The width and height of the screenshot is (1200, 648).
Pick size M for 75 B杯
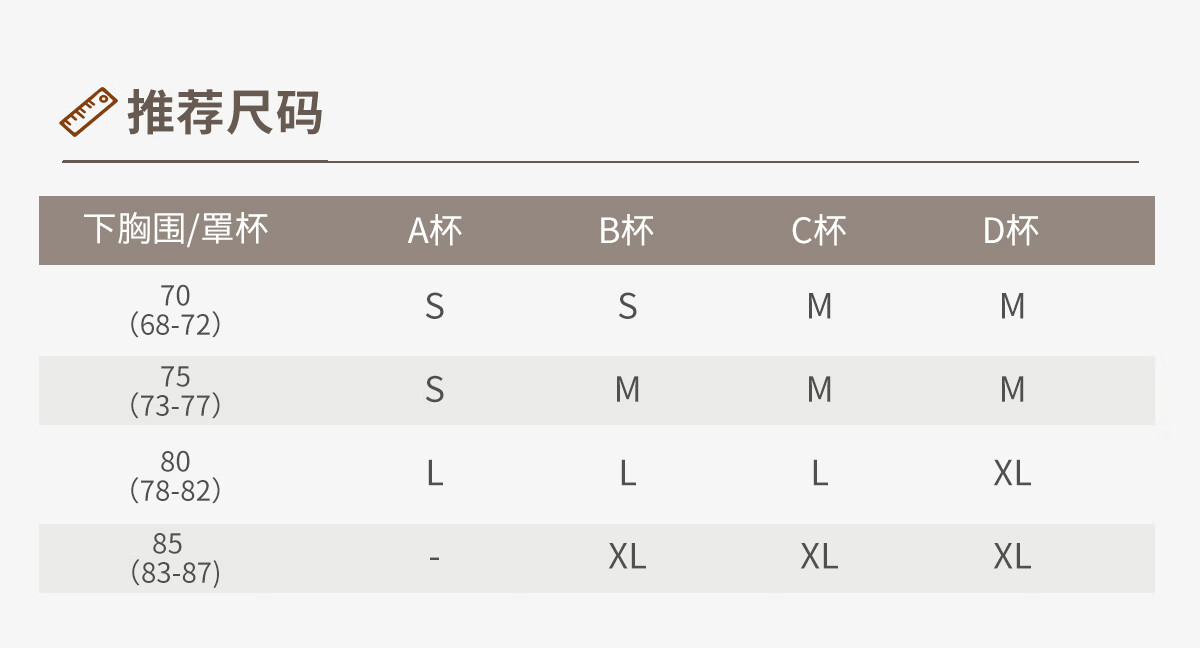(x=627, y=389)
